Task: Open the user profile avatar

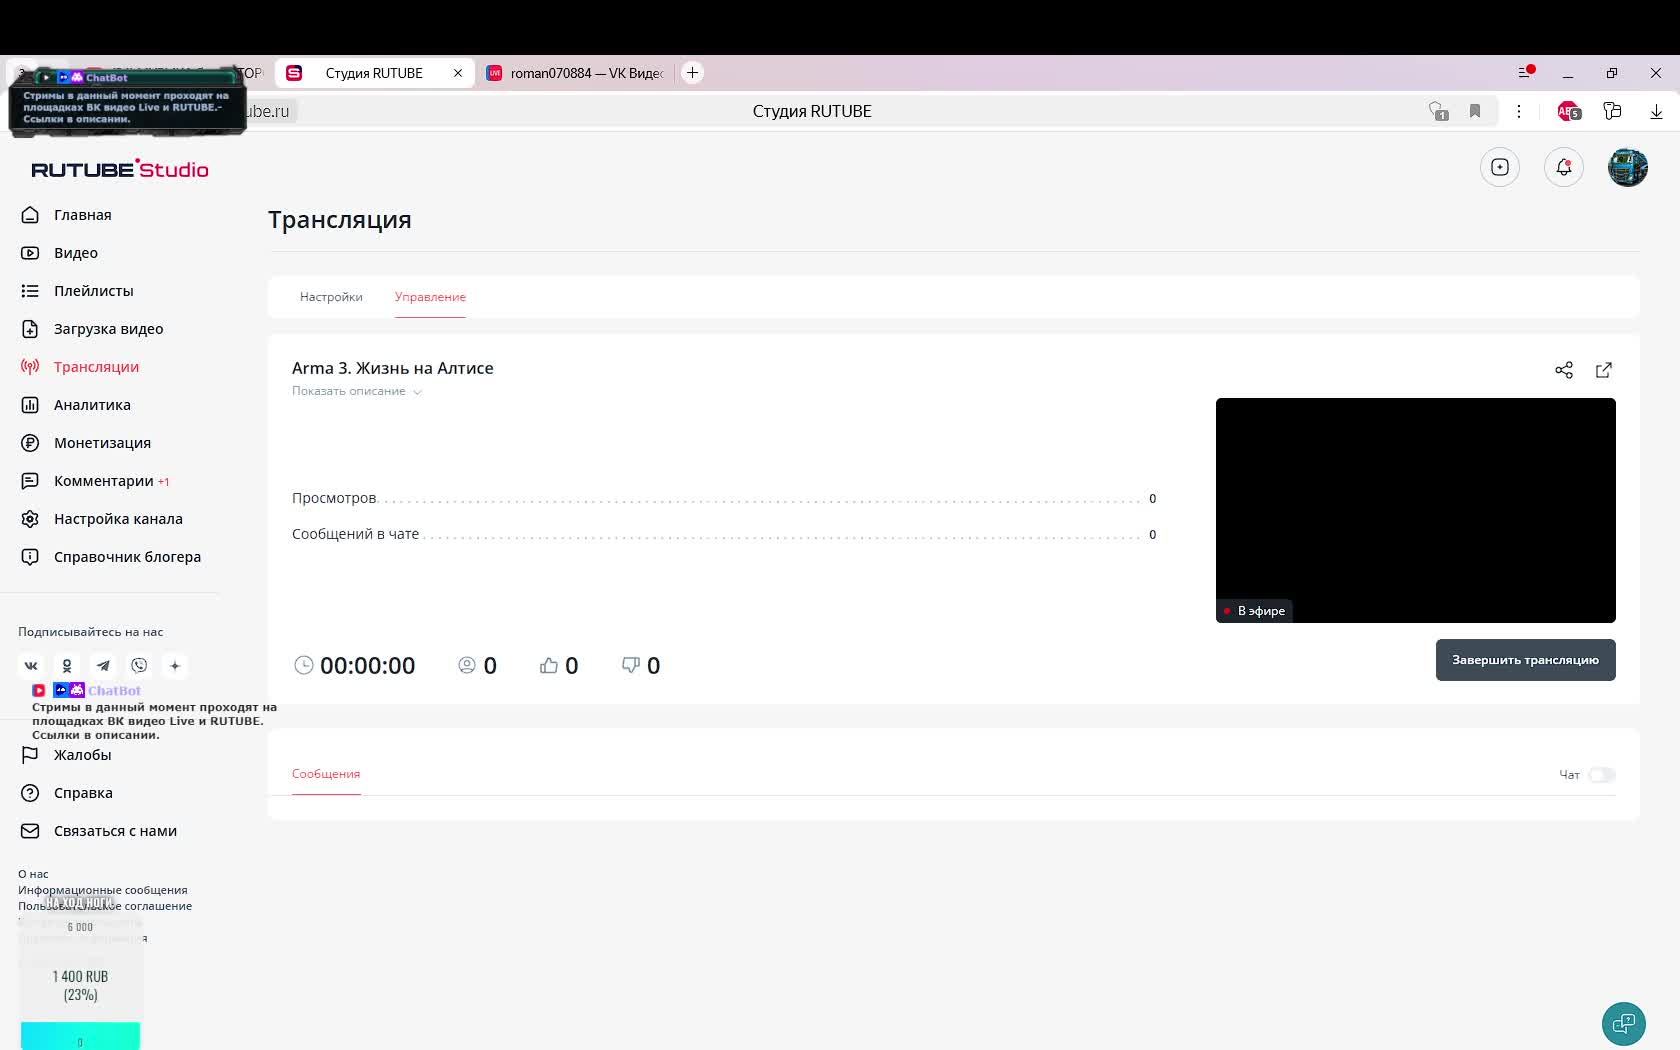Action: 1628,167
